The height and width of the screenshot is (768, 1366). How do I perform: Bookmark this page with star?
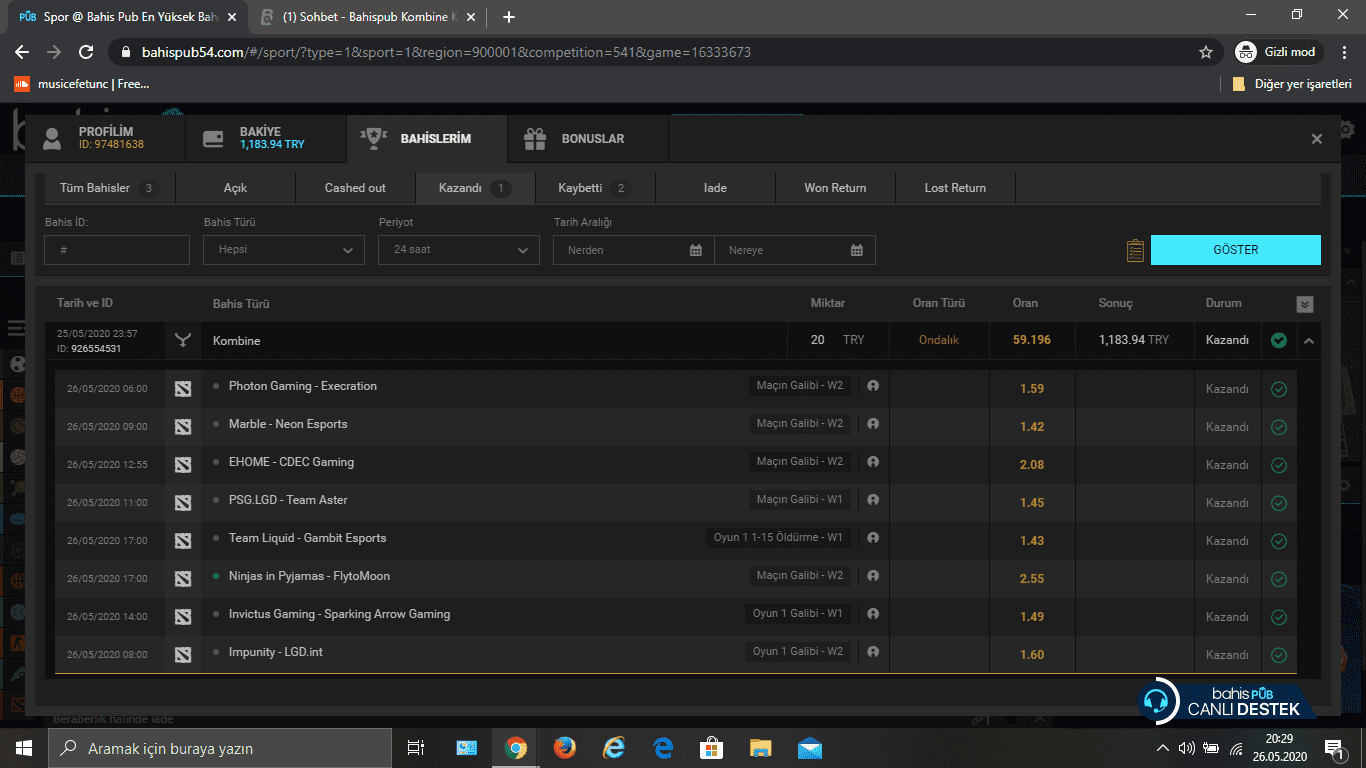(1206, 52)
